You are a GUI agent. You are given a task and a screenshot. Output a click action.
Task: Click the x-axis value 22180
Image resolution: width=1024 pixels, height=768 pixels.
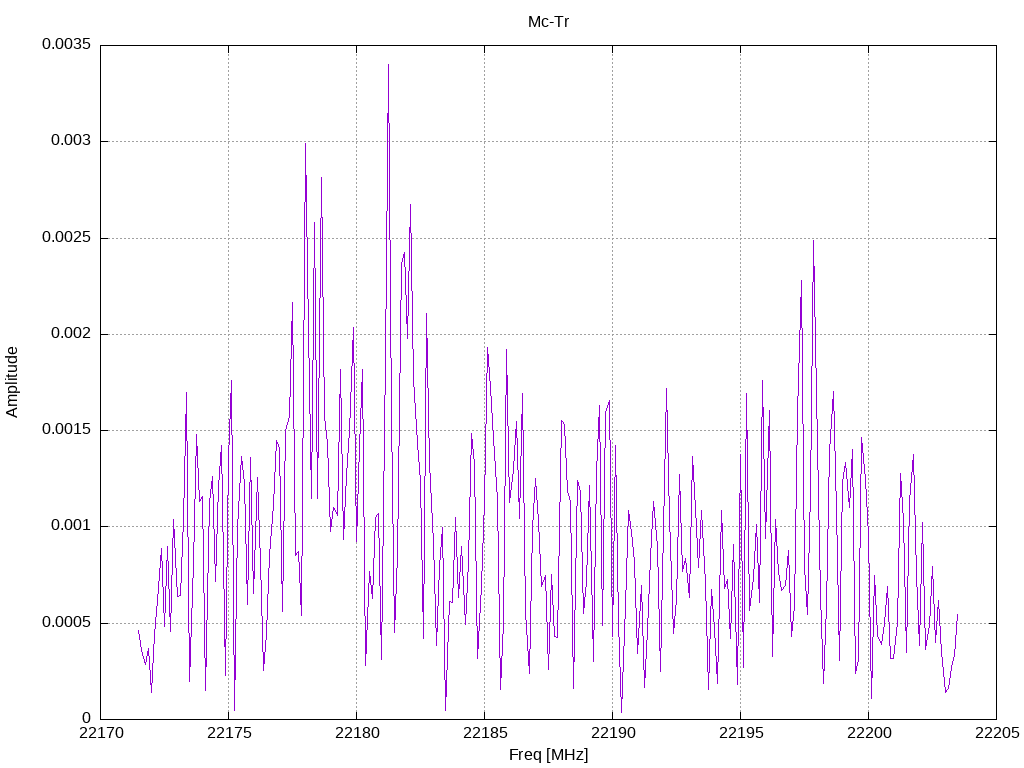(x=357, y=733)
